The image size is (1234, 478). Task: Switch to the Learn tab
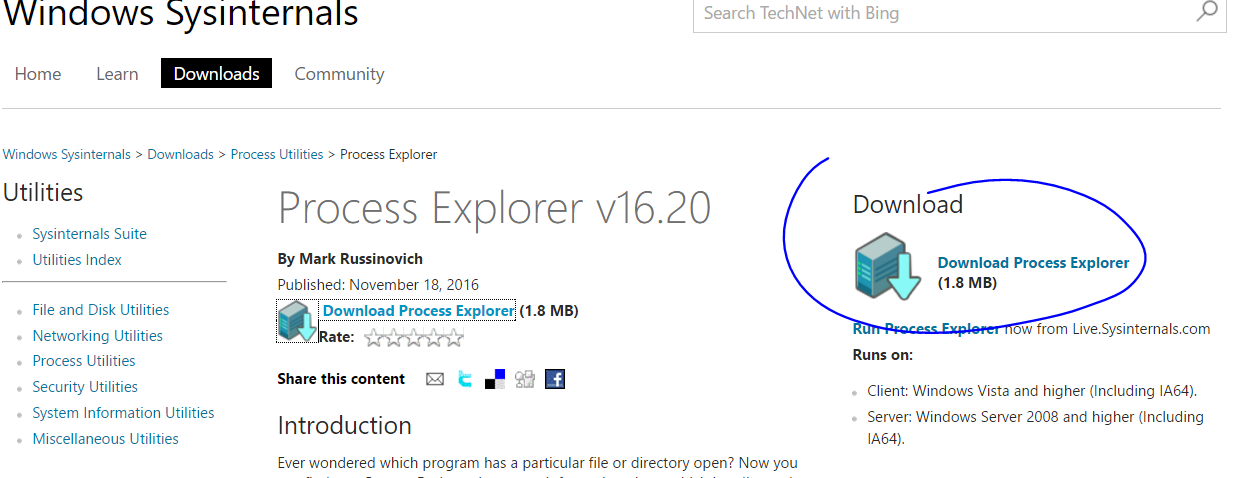117,74
